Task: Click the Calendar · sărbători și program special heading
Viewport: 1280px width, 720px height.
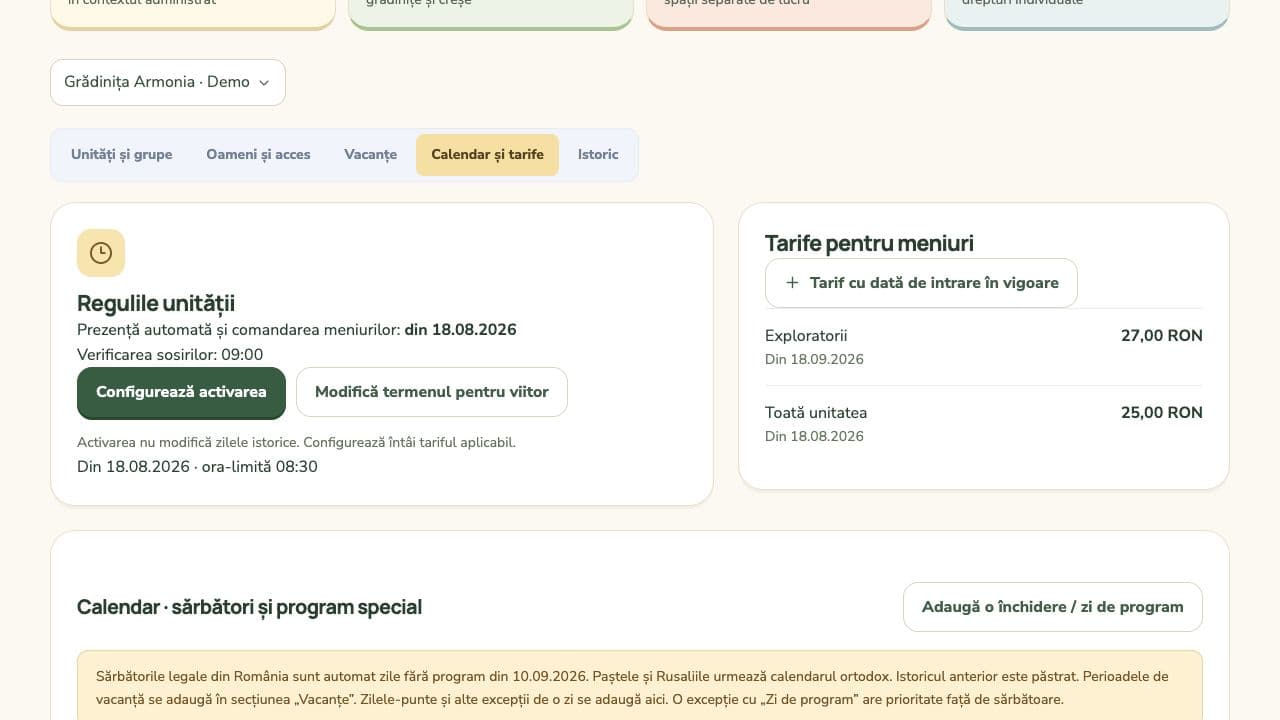Action: (249, 607)
